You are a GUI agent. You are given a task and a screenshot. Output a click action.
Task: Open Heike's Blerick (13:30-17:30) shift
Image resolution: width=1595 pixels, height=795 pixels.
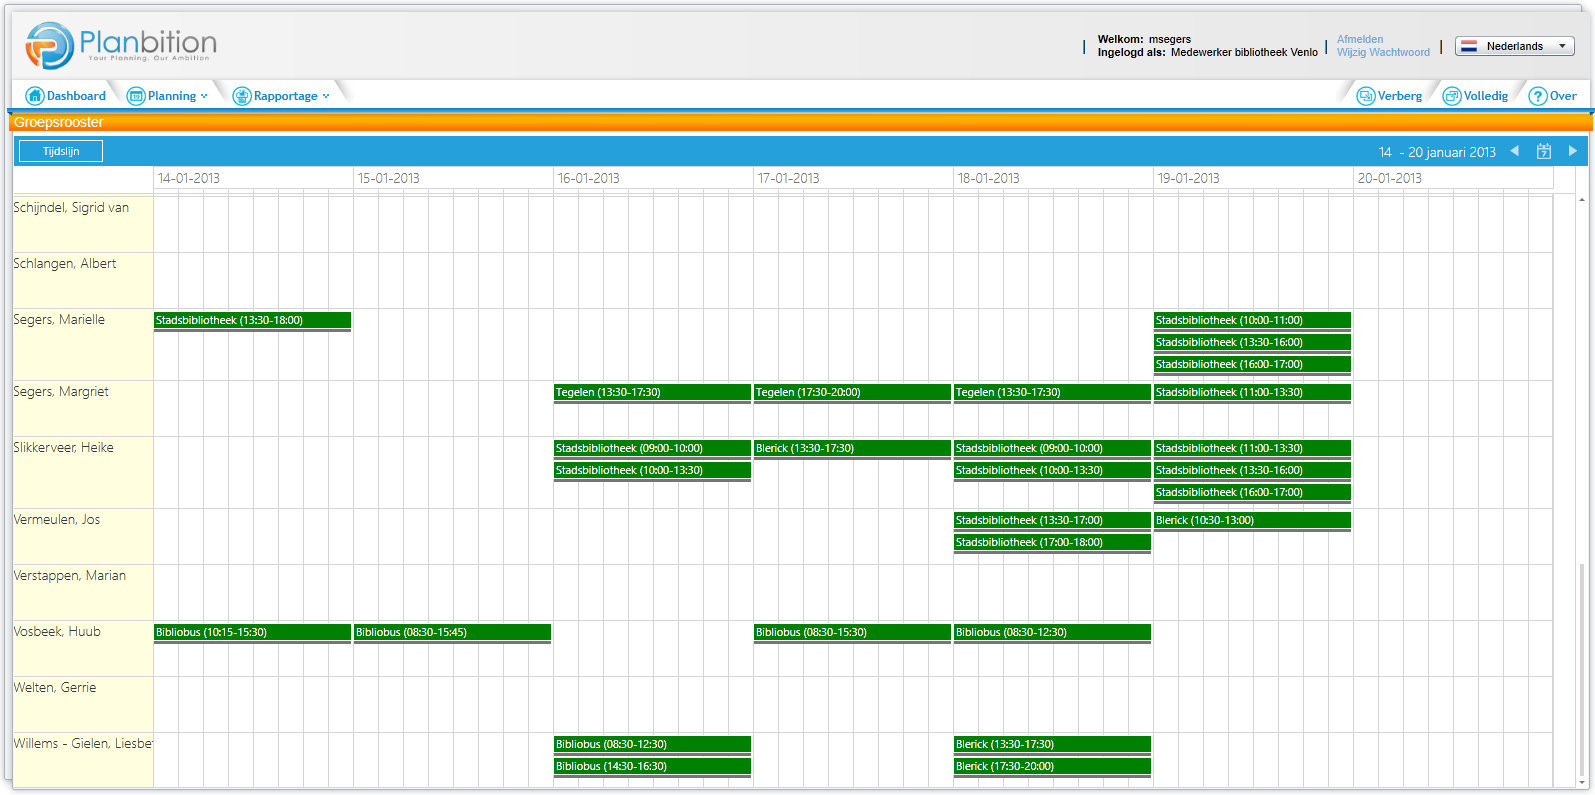pyautogui.click(x=852, y=449)
